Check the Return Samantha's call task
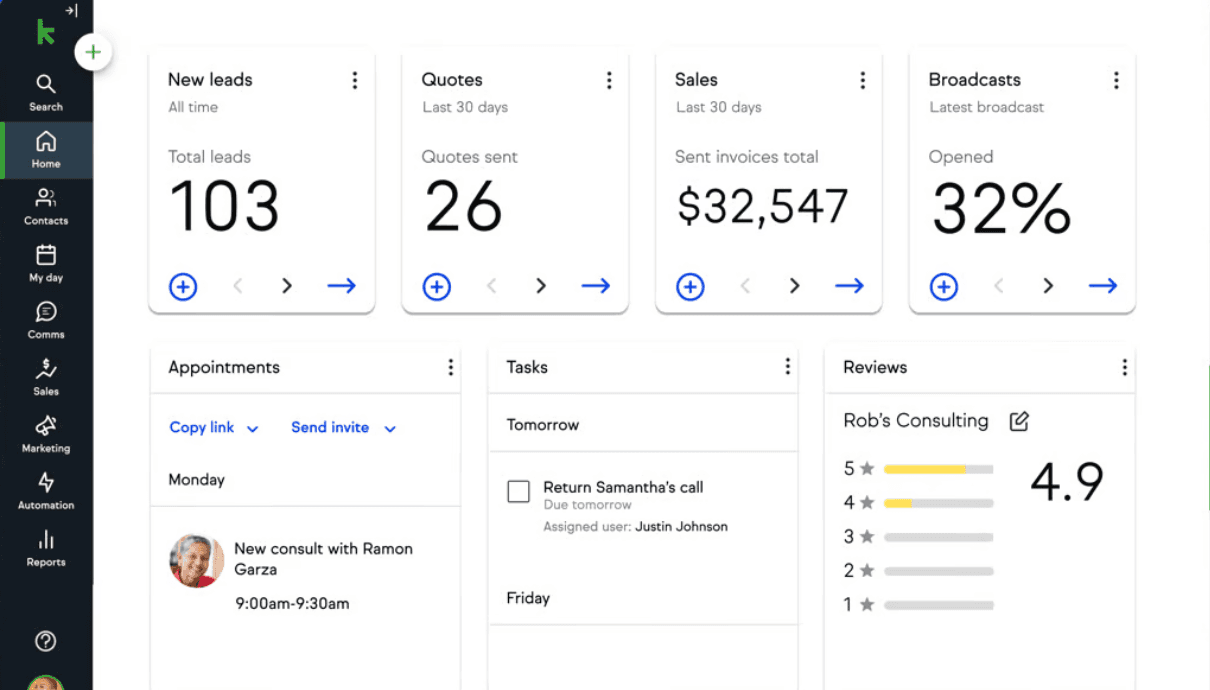This screenshot has width=1210, height=690. pyautogui.click(x=518, y=492)
